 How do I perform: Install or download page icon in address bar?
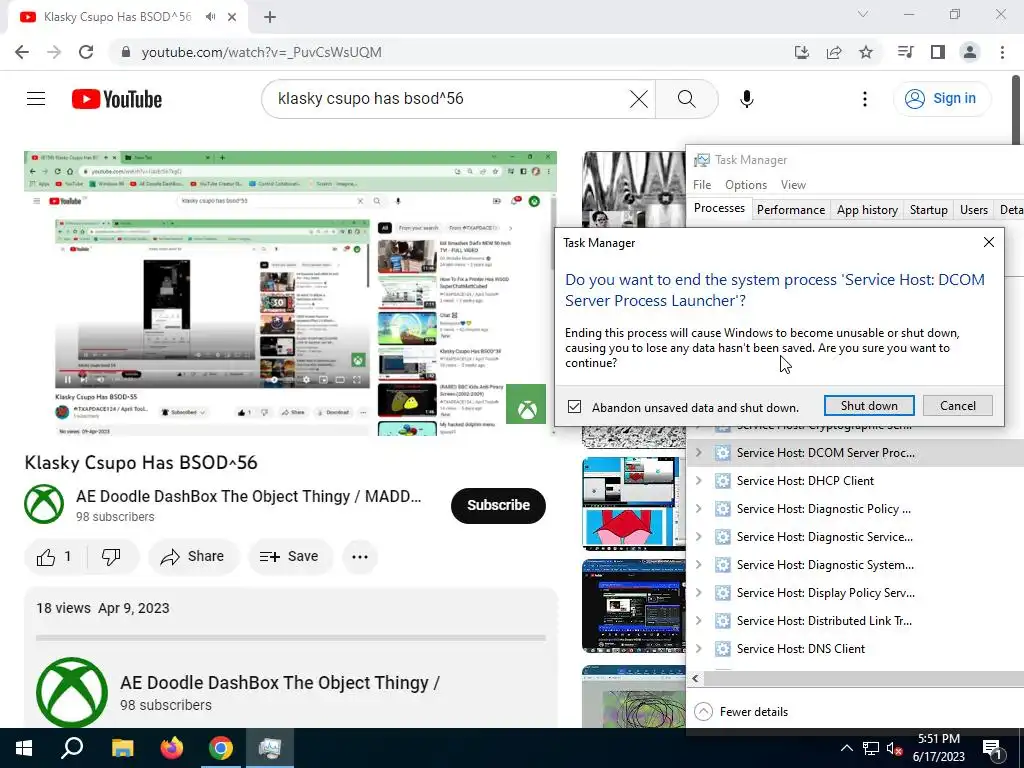[x=802, y=52]
